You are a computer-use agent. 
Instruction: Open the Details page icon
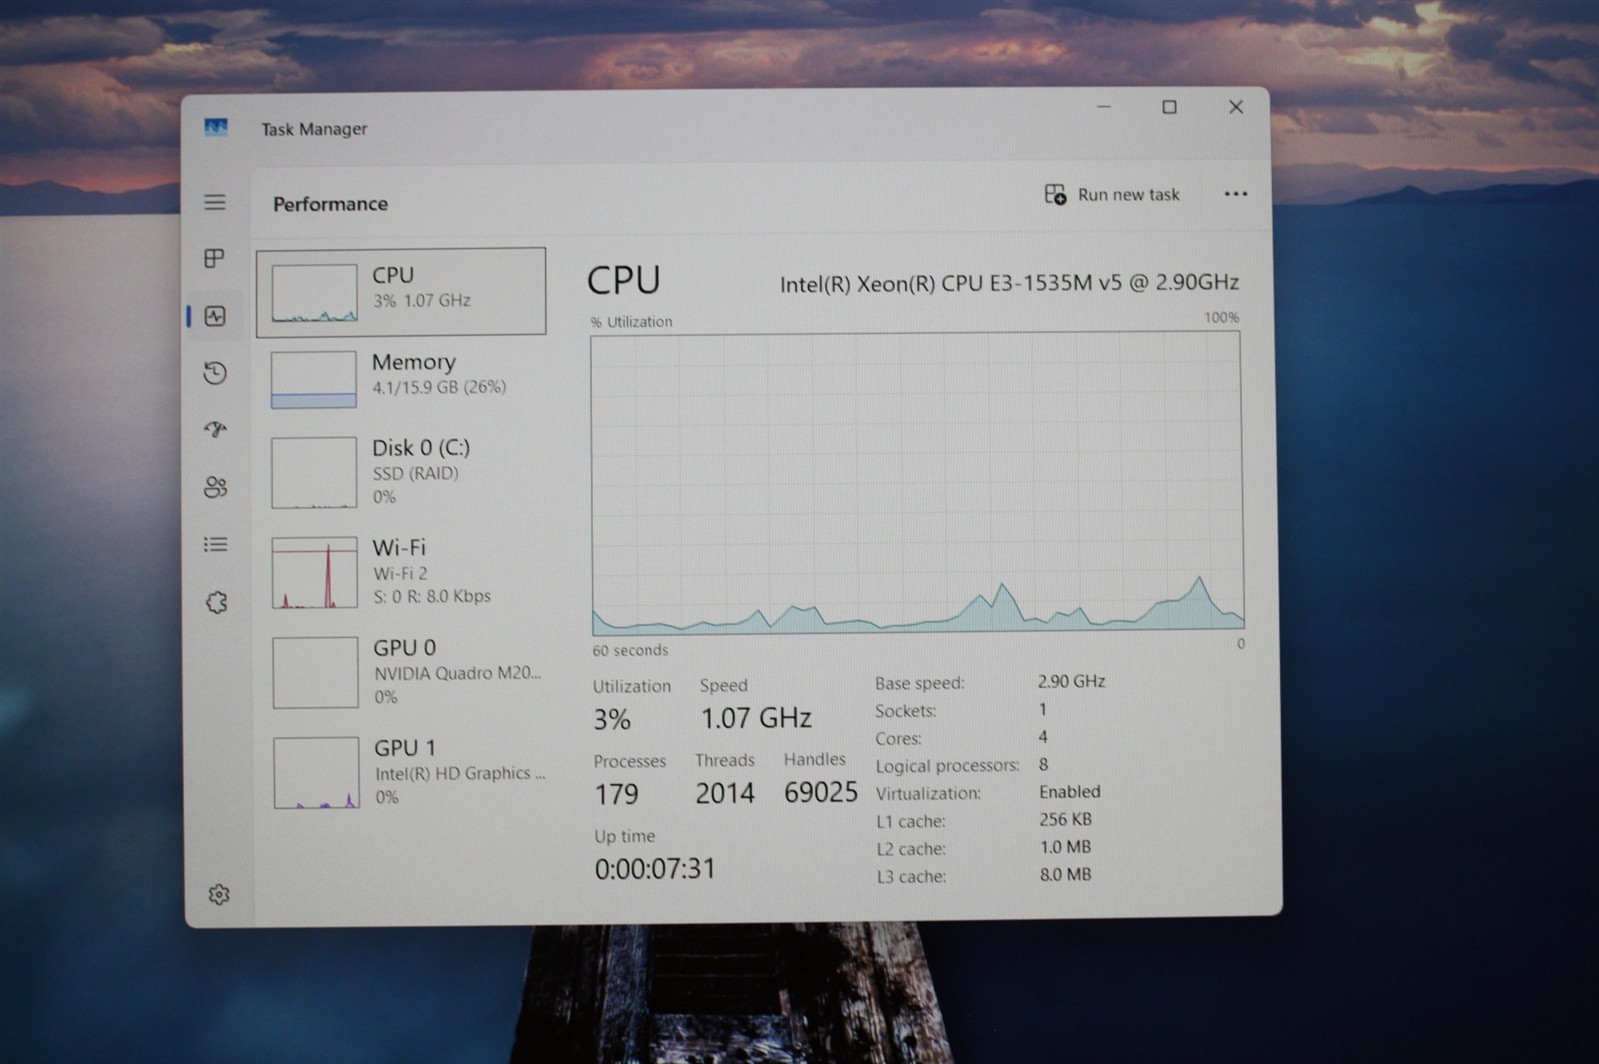click(x=215, y=544)
